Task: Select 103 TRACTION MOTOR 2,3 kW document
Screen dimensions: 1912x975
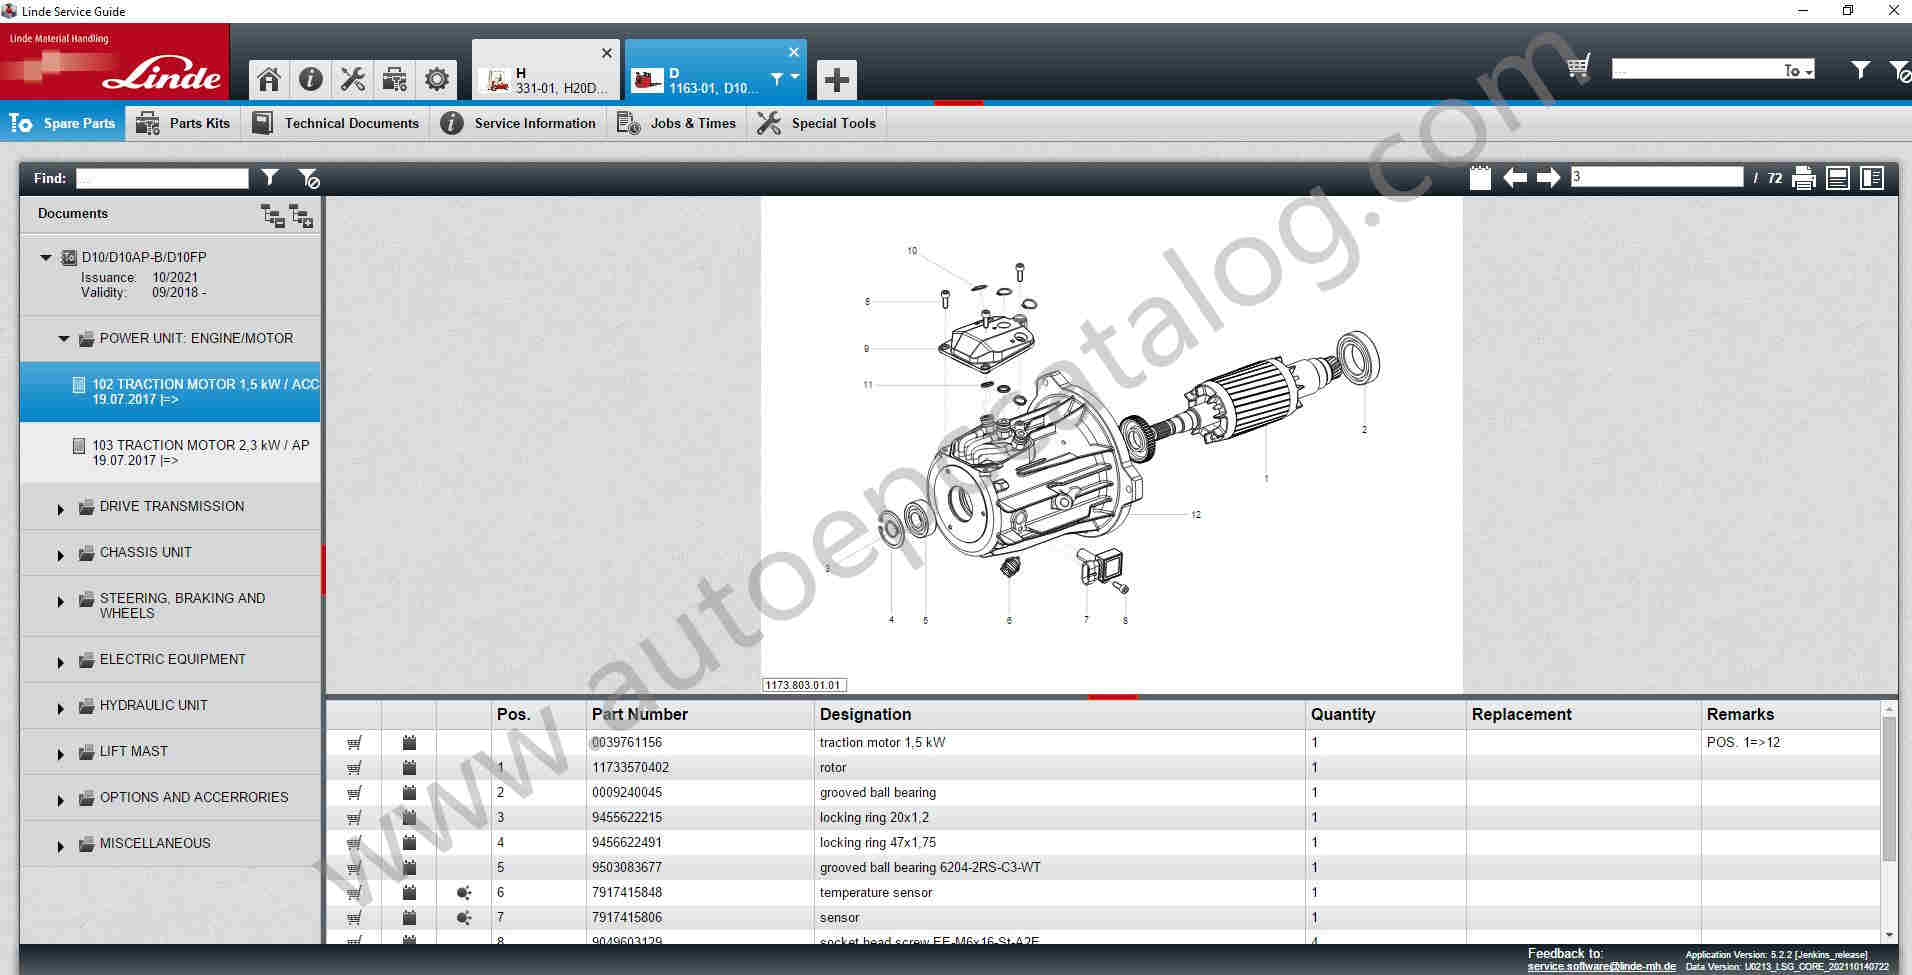Action: click(170, 453)
